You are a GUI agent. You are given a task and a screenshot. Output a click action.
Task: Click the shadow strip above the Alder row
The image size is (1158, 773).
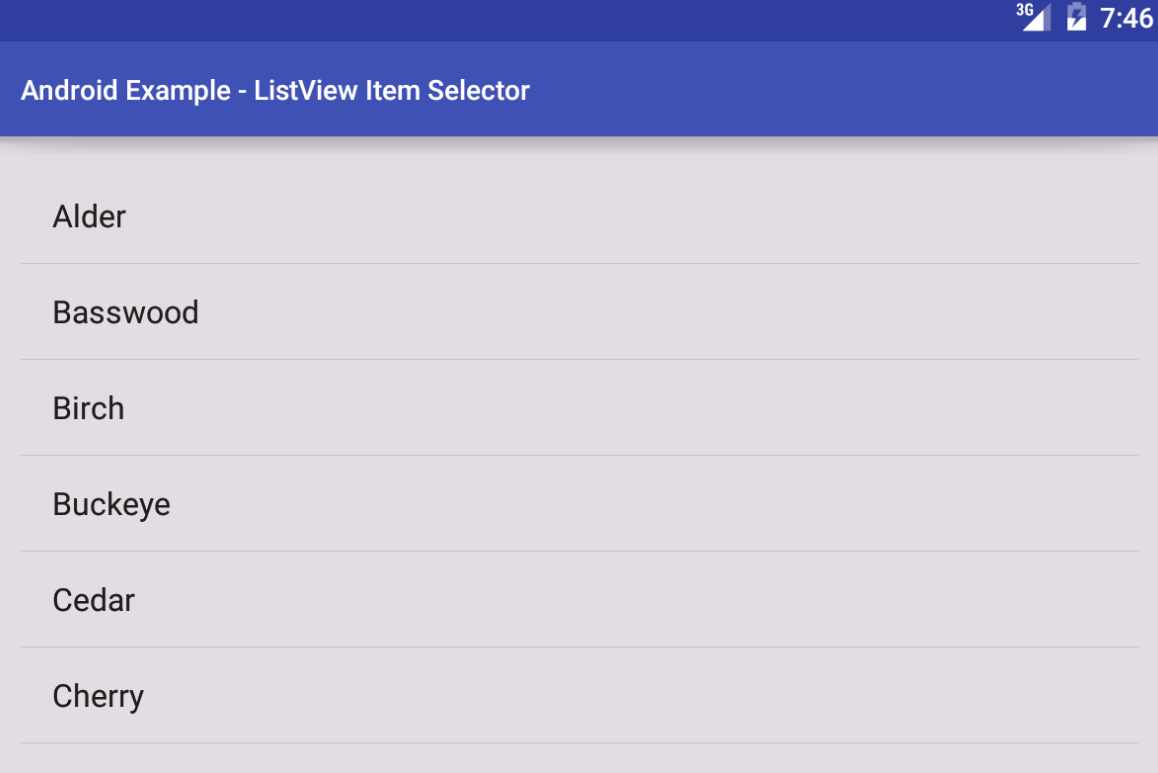click(x=579, y=143)
